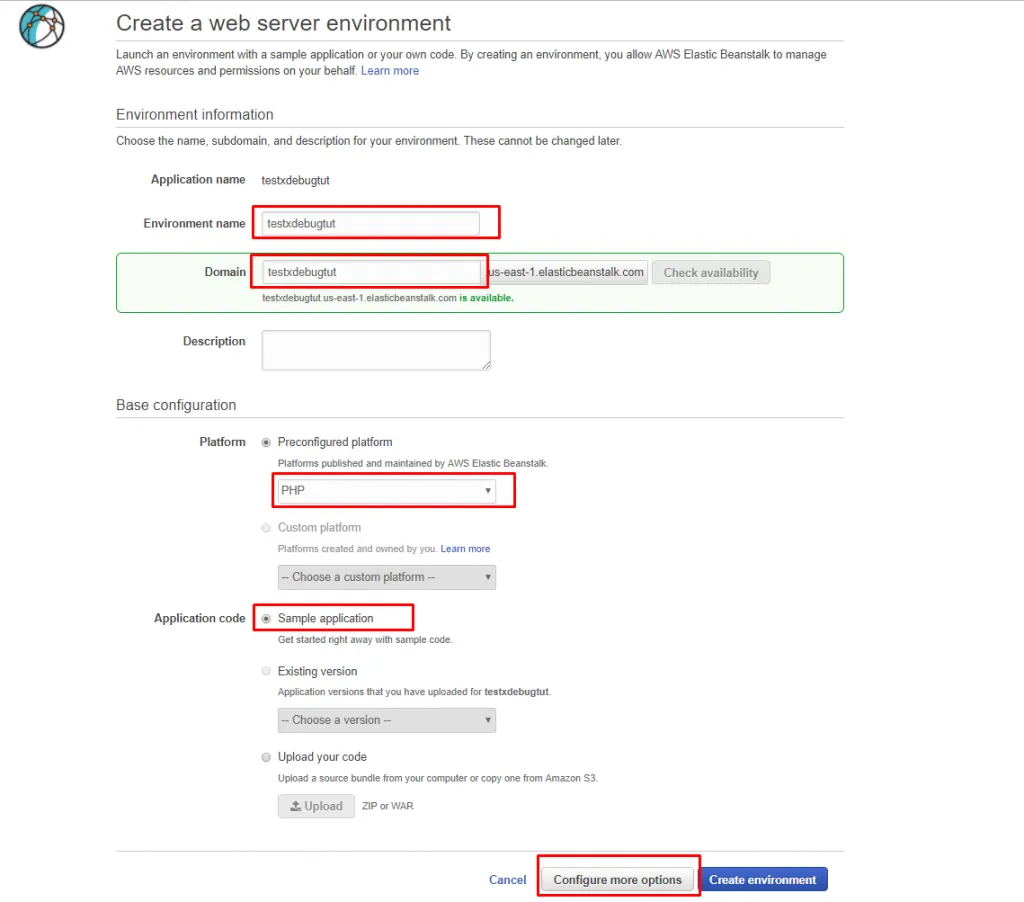Click the Configure more options button
Image resolution: width=1024 pixels, height=902 pixels.
617,880
